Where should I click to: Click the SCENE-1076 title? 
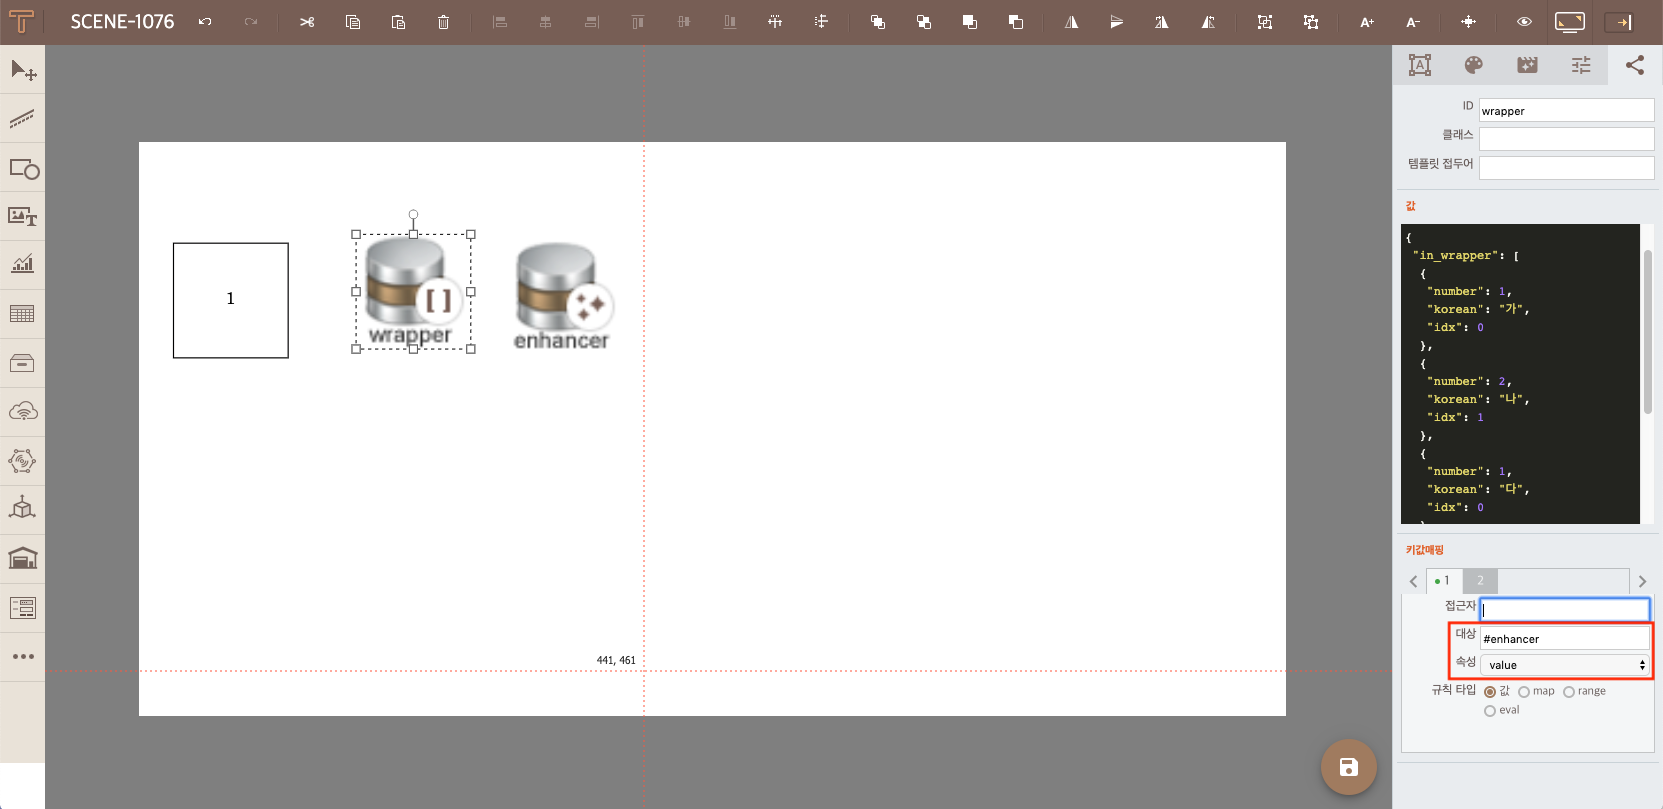pyautogui.click(x=122, y=22)
